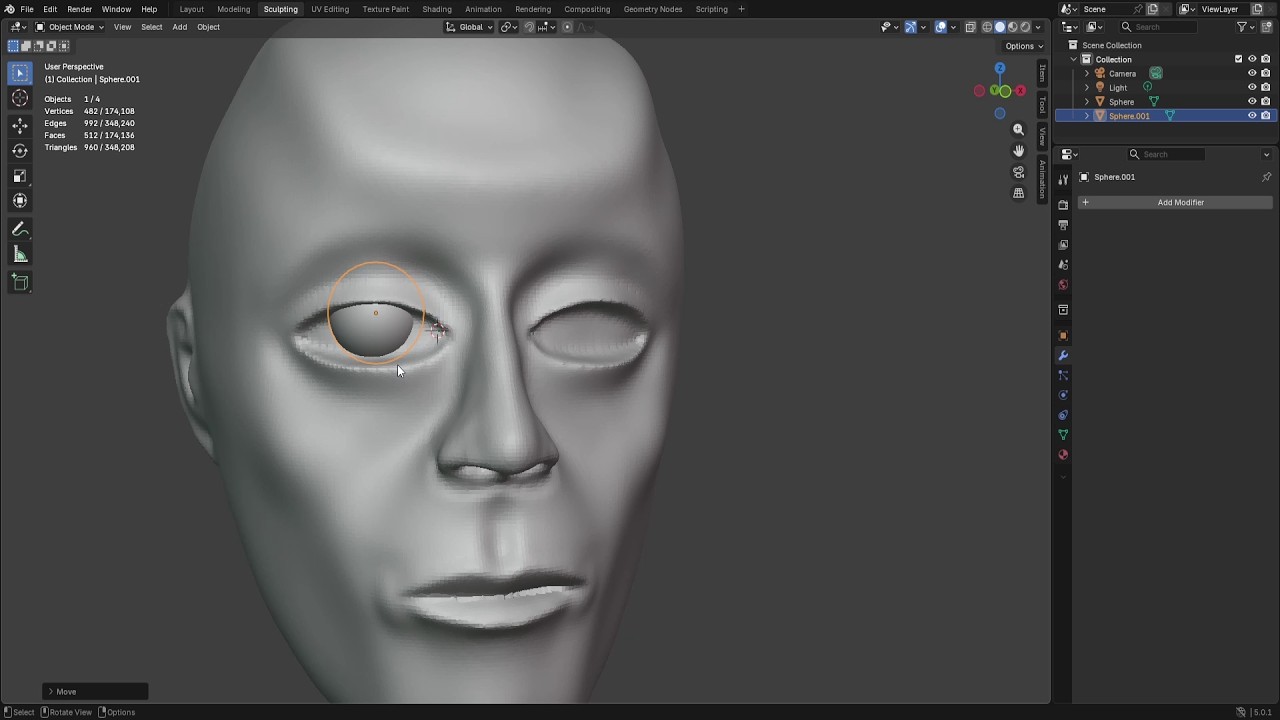Toggle the camera view icon in viewport

point(1019,172)
